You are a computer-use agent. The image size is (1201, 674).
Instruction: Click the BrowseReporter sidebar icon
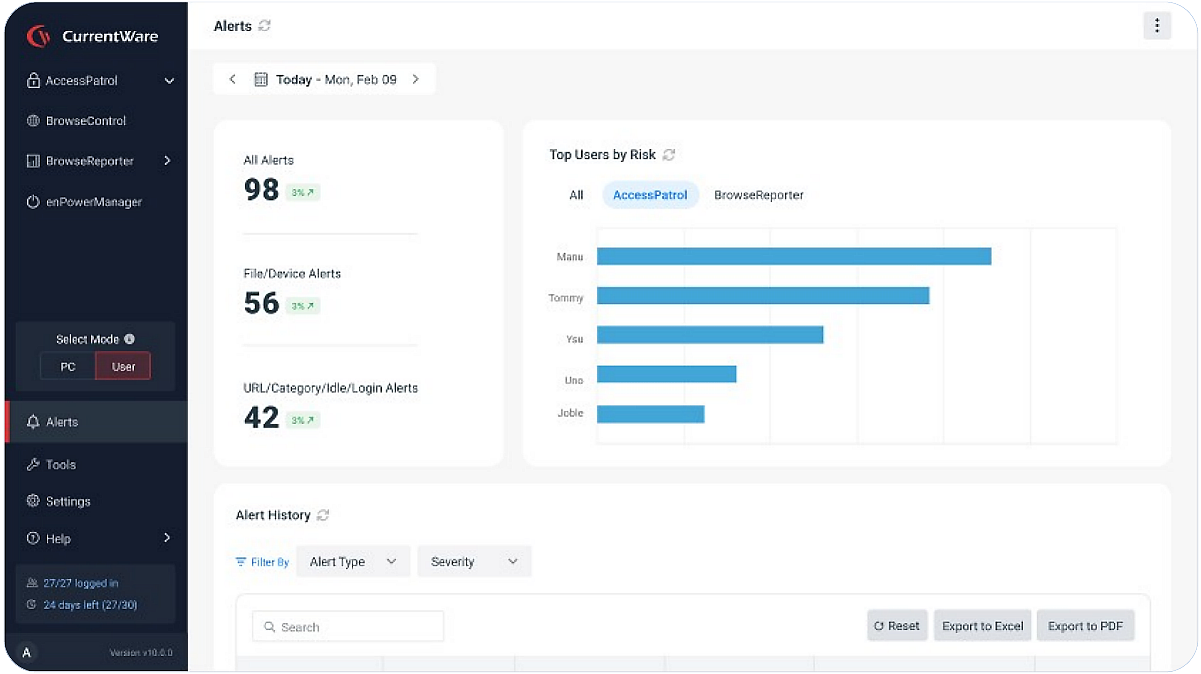click(x=33, y=161)
